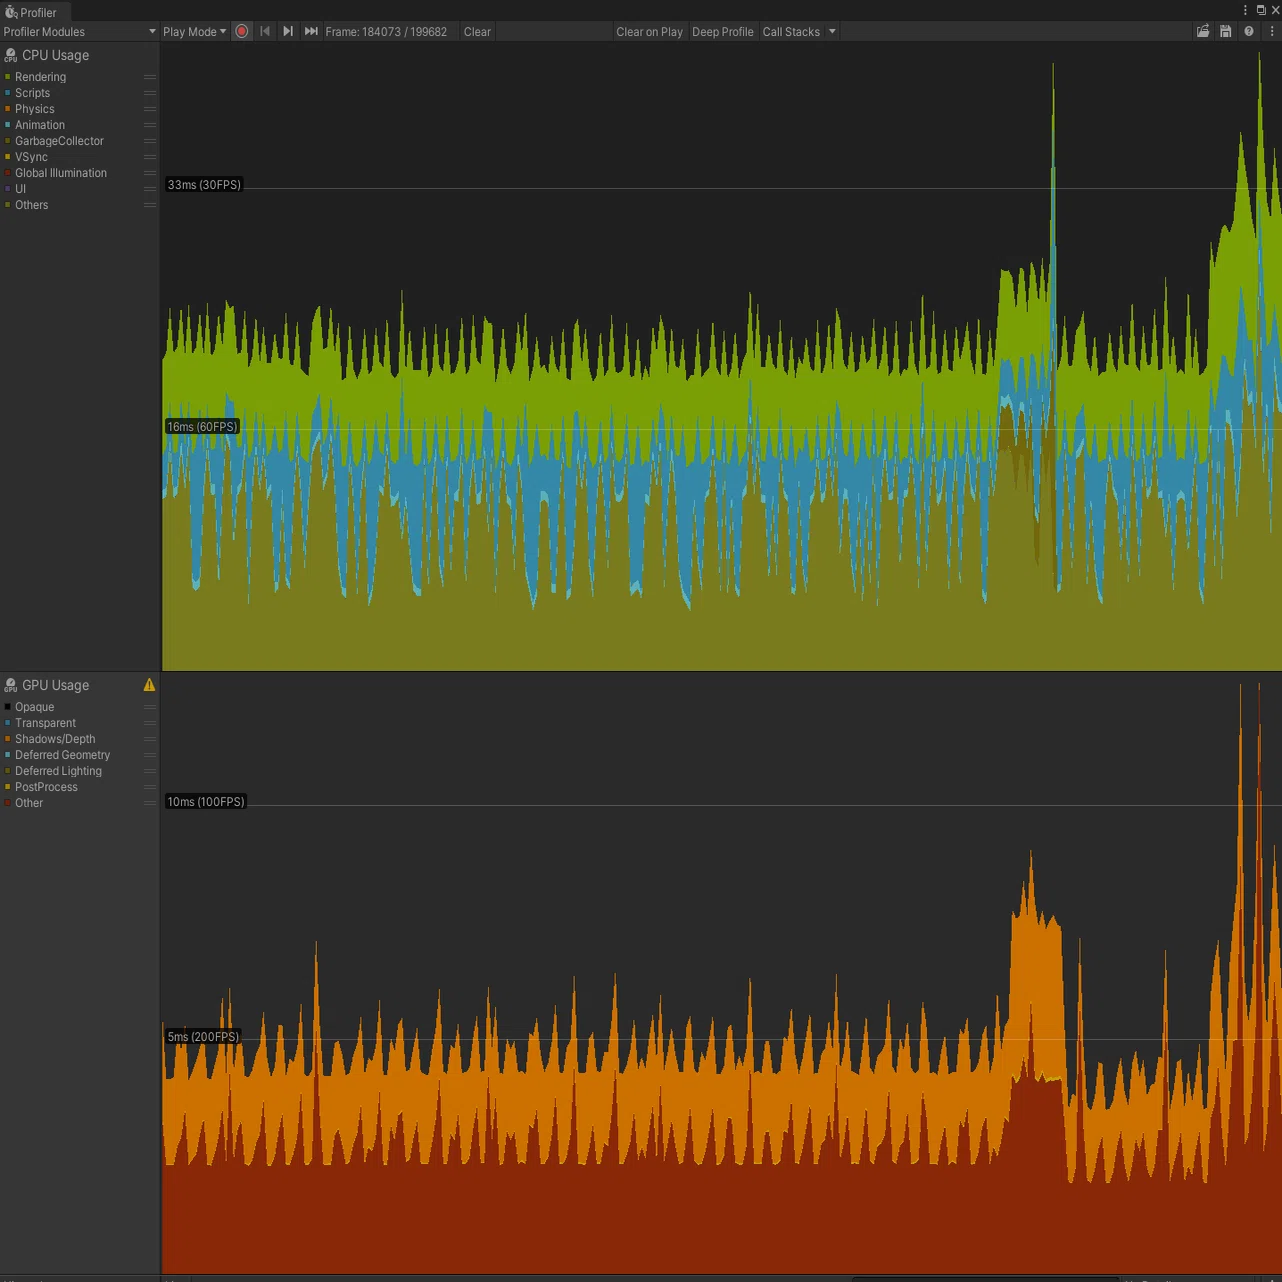Screen dimensions: 1282x1282
Task: Toggle Scripts category in CPU Usage
Action: tap(32, 93)
